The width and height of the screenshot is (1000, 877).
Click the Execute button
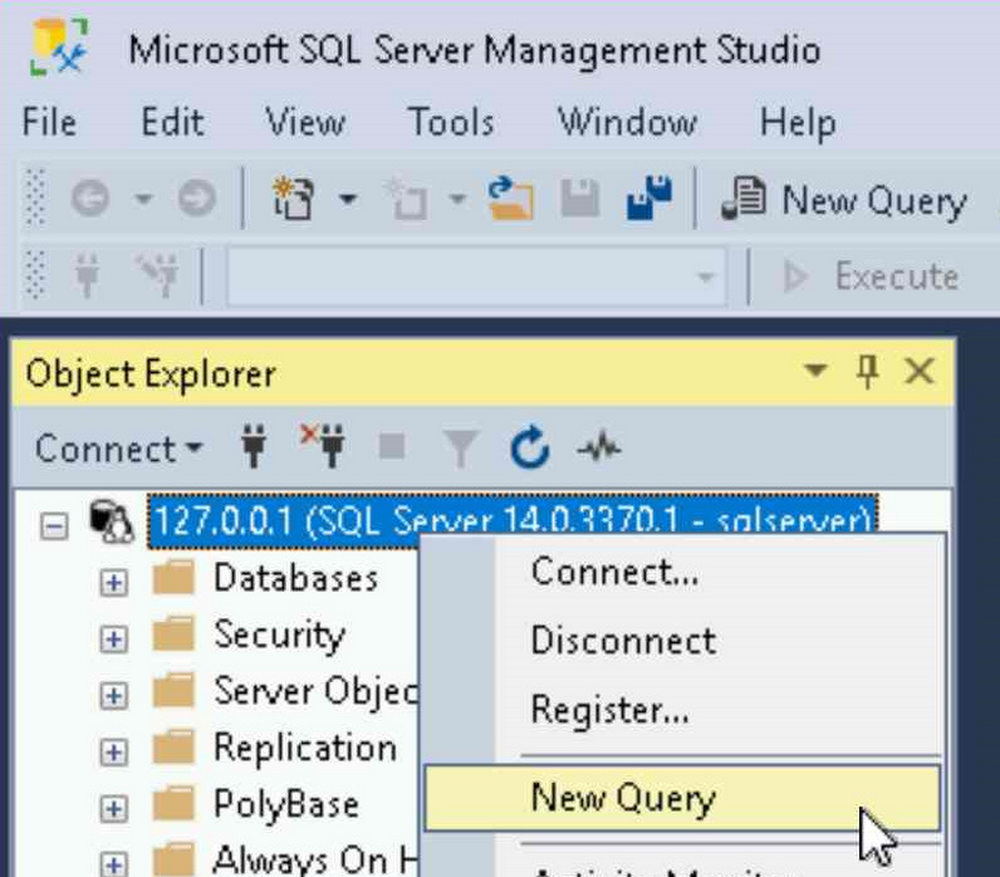pyautogui.click(x=871, y=277)
